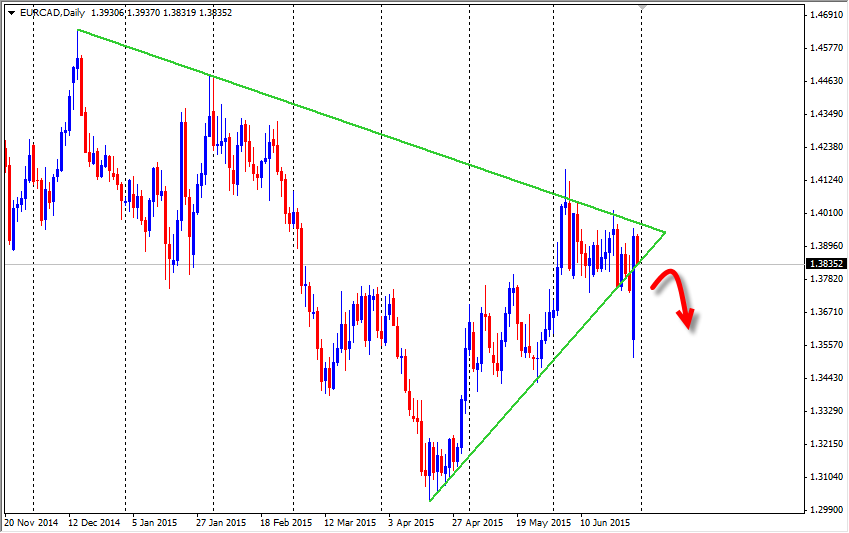This screenshot has height=533, width=849.
Task: Click the chart shift marker triangle
Action: tap(642, 8)
